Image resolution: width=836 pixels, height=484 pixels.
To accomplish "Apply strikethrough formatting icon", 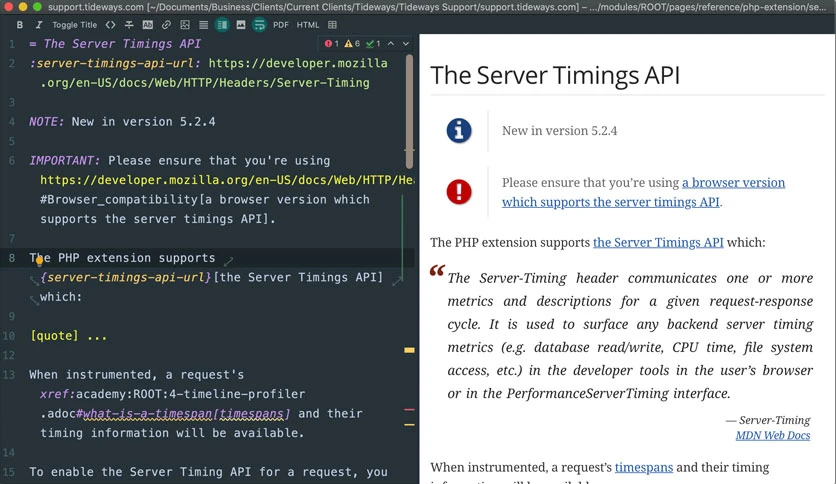I will 129,25.
